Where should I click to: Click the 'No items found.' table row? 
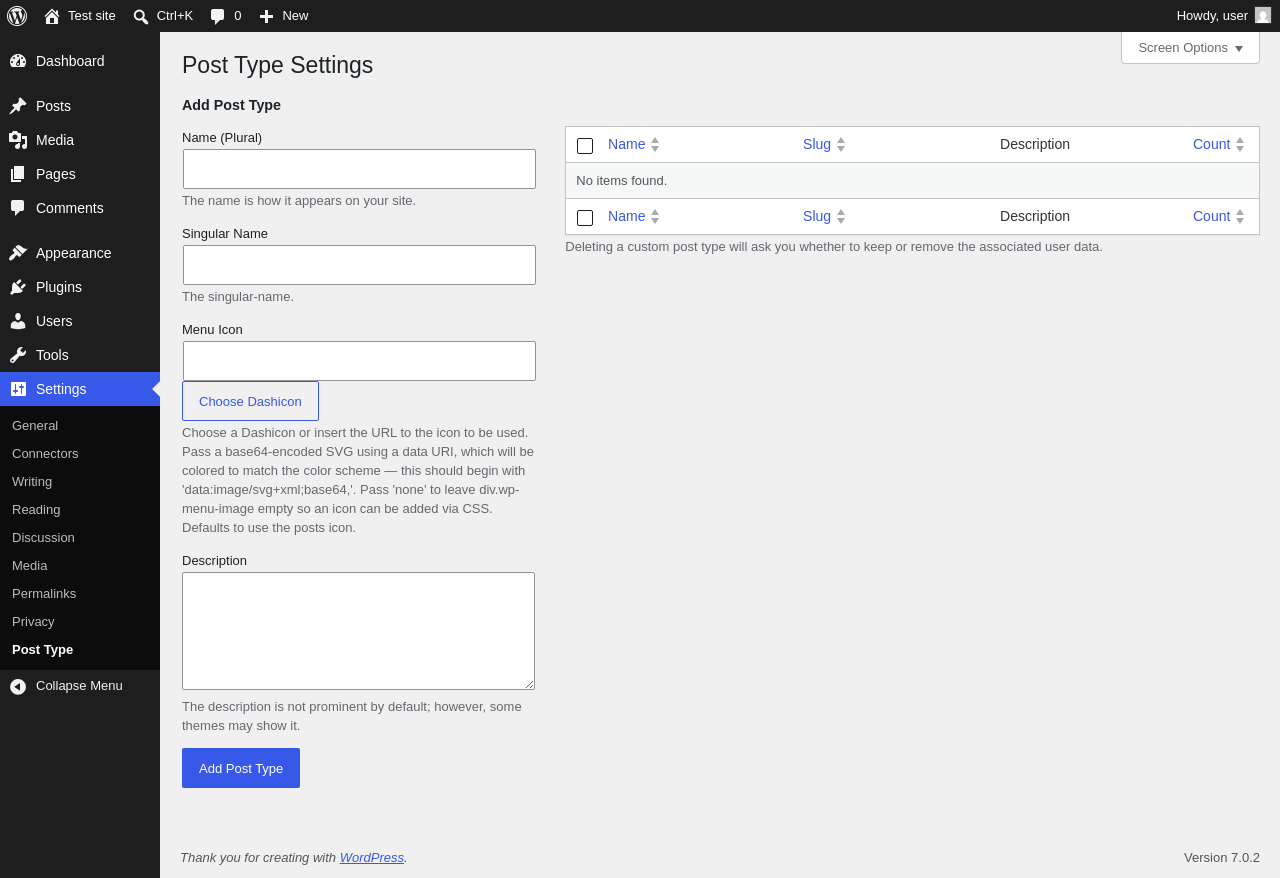click(912, 181)
